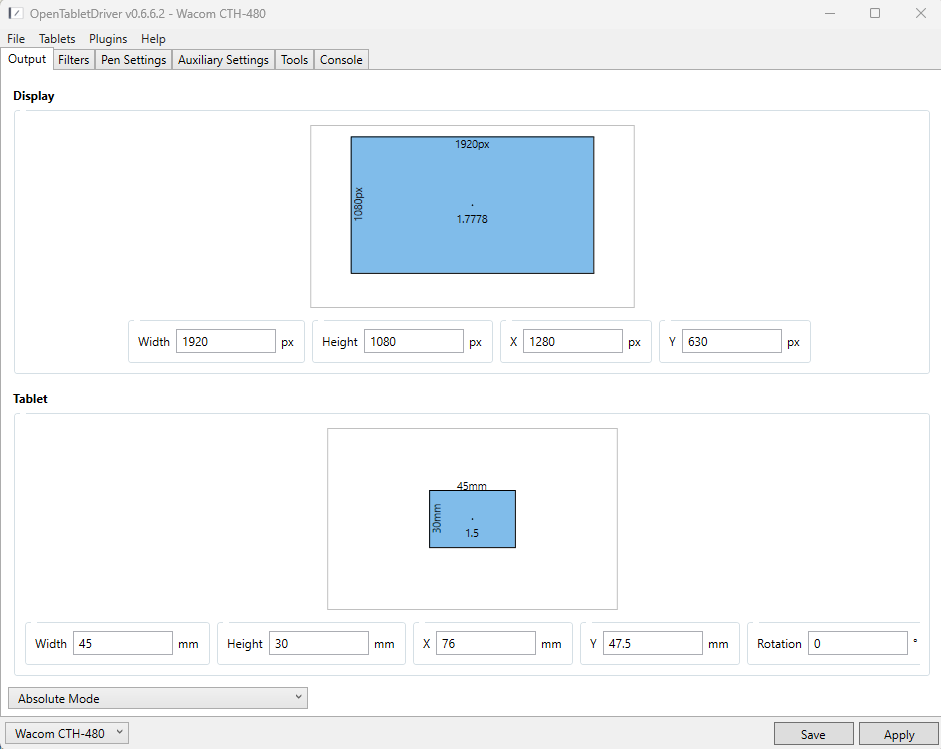Show the Console tab
Image resolution: width=941 pixels, height=749 pixels.
341,60
